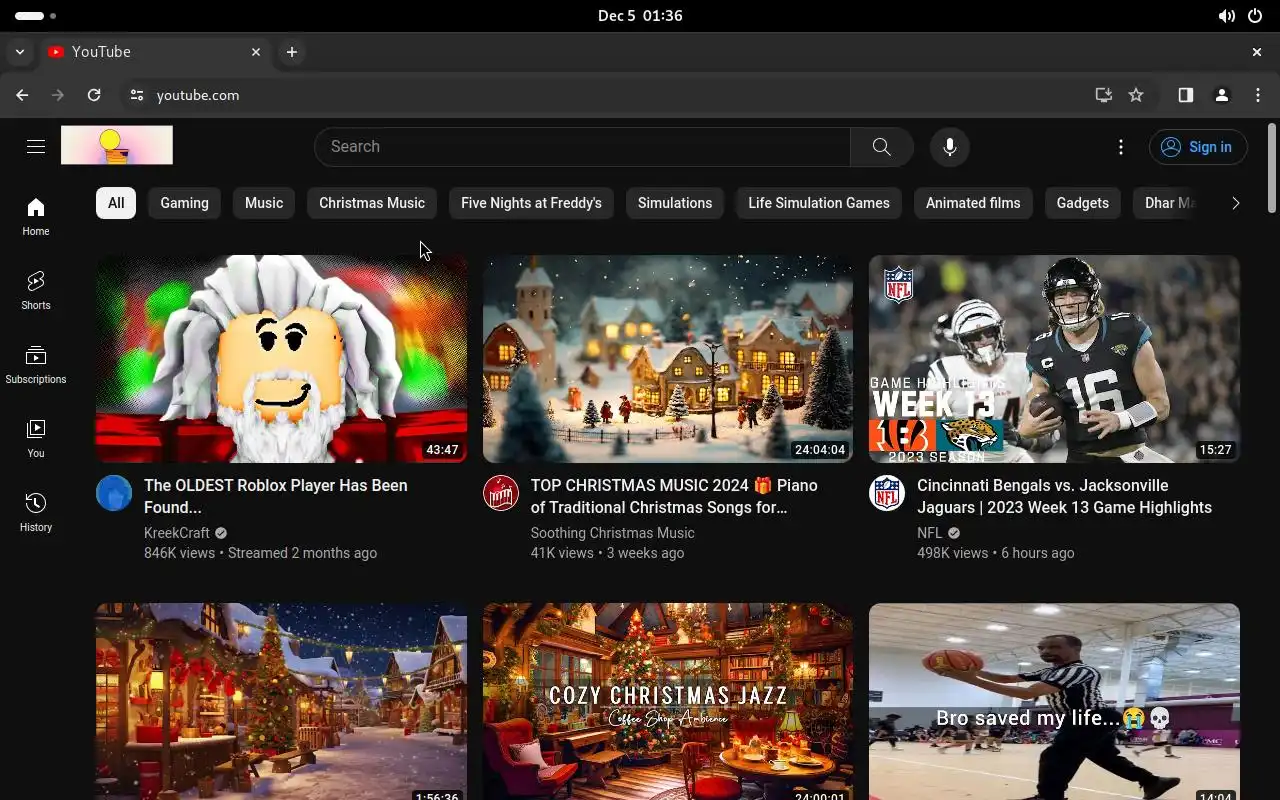
Task: Play the Cozy Christmas Jazz thumbnail
Action: tap(668, 701)
